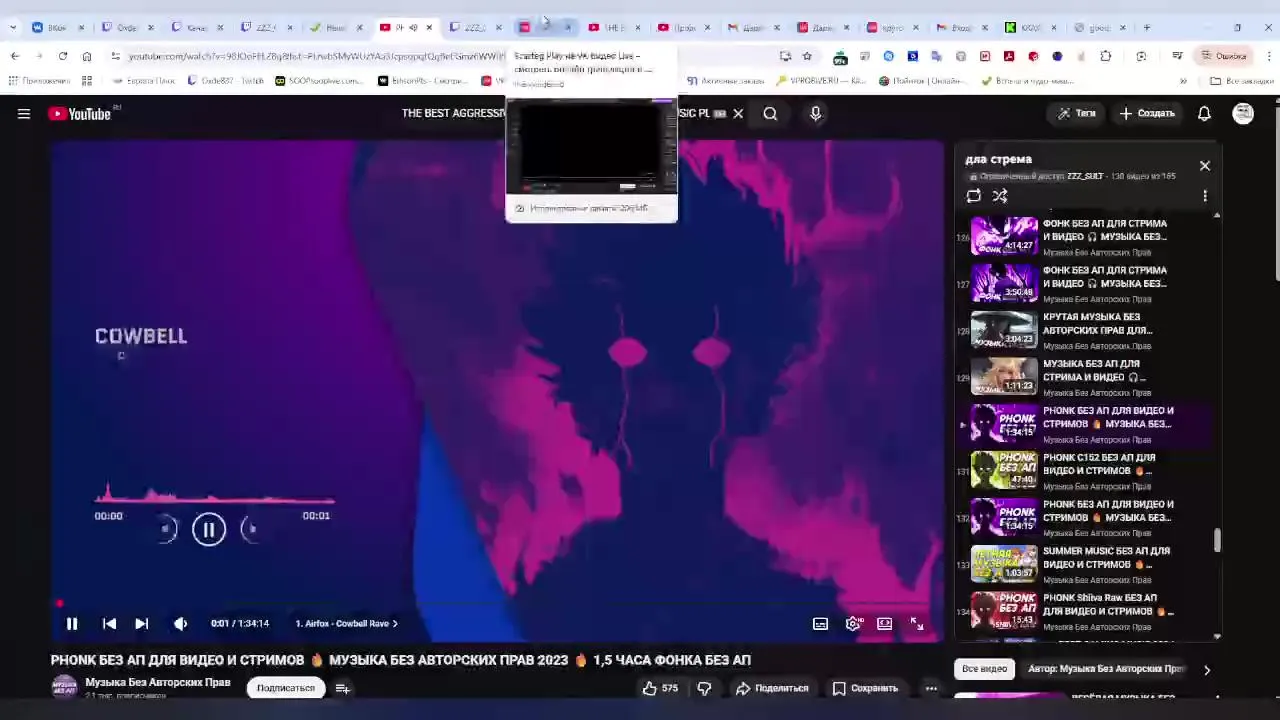Select the Все видео filter chip
The height and width of the screenshot is (720, 1280).
(x=984, y=669)
